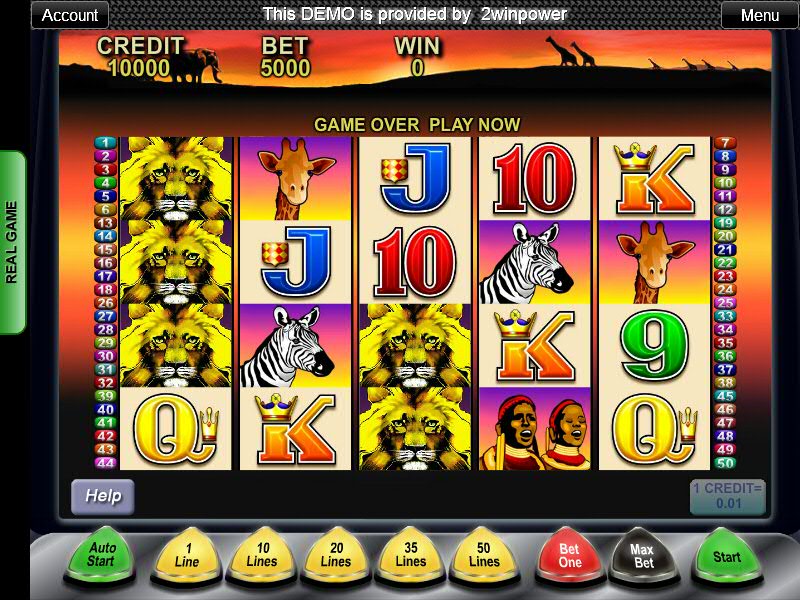
Task: Select the 35 Lines button
Action: click(411, 557)
